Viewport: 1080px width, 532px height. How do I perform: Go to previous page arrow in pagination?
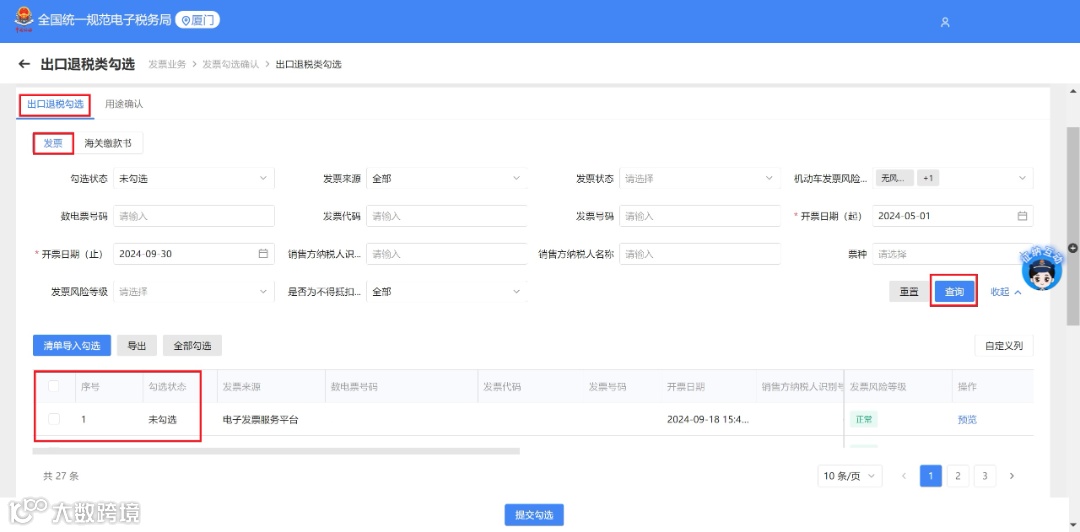904,476
